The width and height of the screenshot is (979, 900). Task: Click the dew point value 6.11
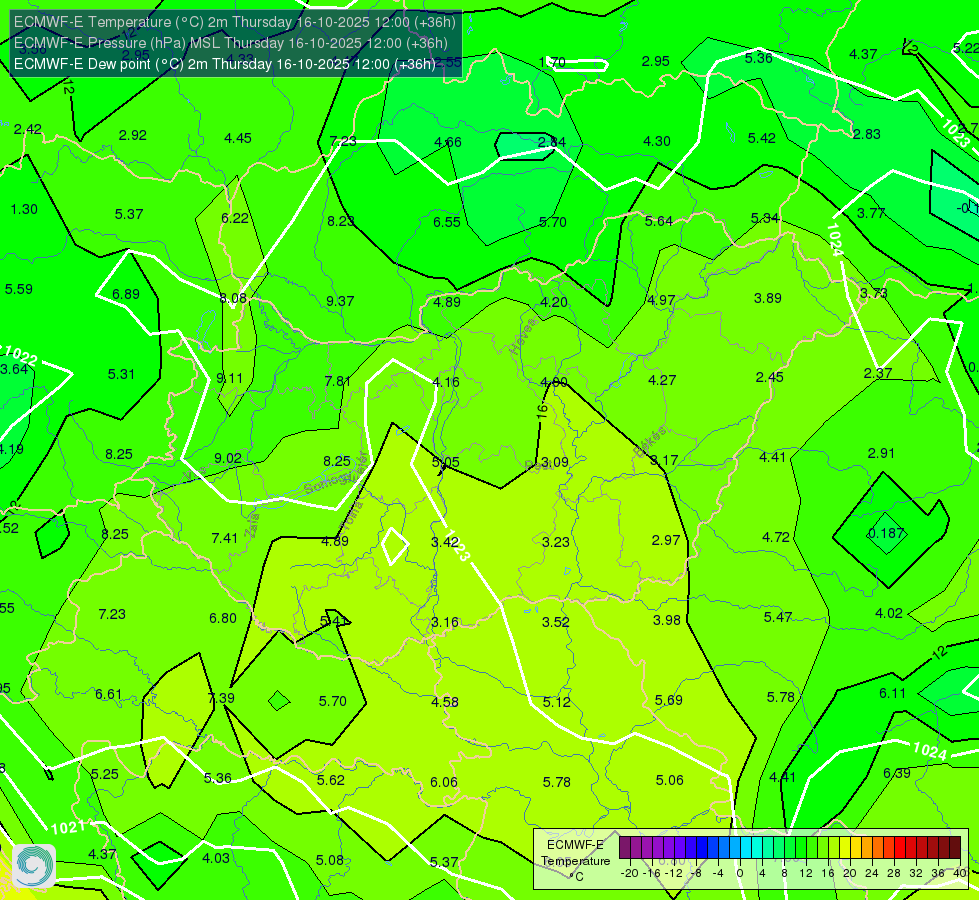(892, 693)
